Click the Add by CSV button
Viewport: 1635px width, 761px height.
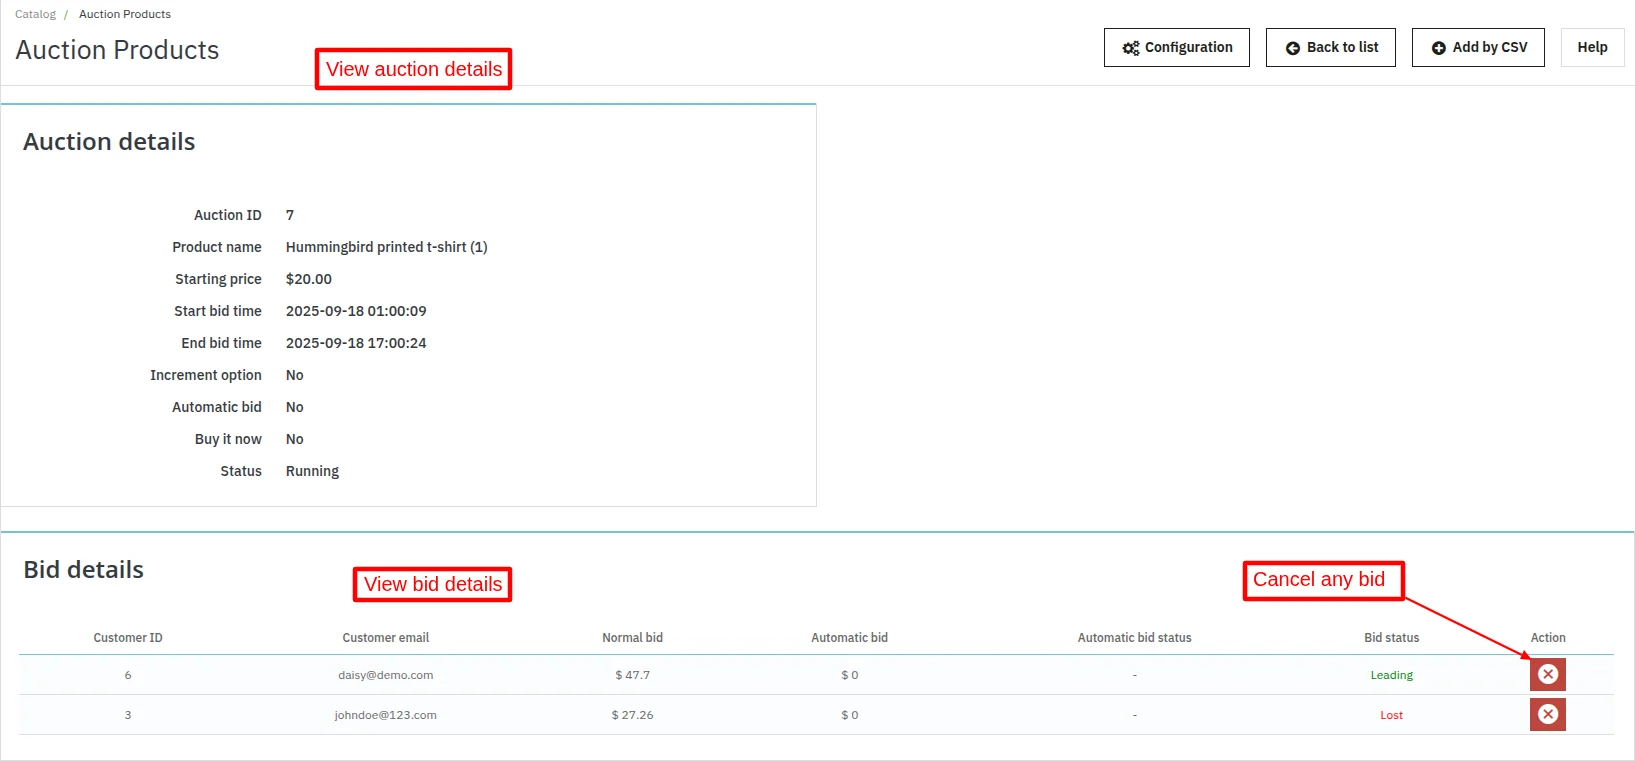[1478, 47]
